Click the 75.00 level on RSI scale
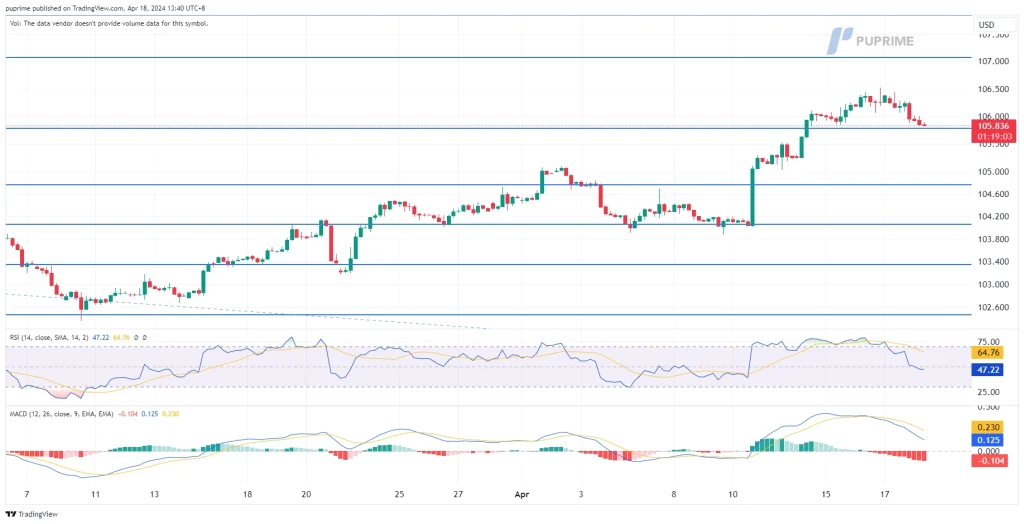 point(990,342)
